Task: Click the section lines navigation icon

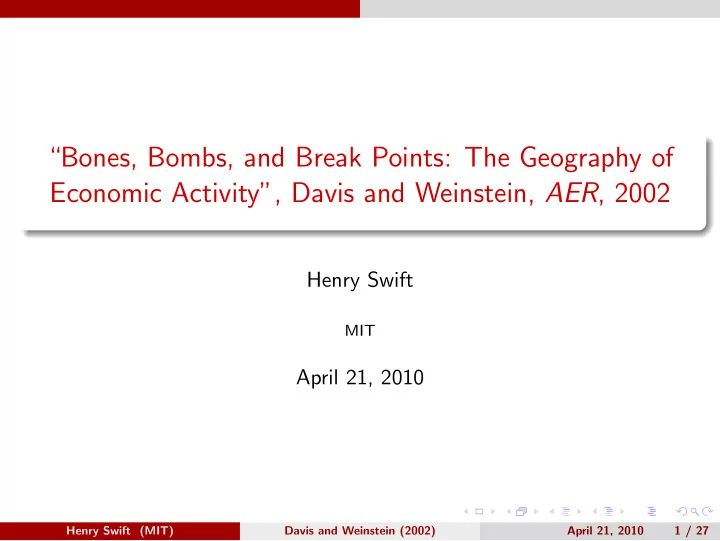Action: 609,511
